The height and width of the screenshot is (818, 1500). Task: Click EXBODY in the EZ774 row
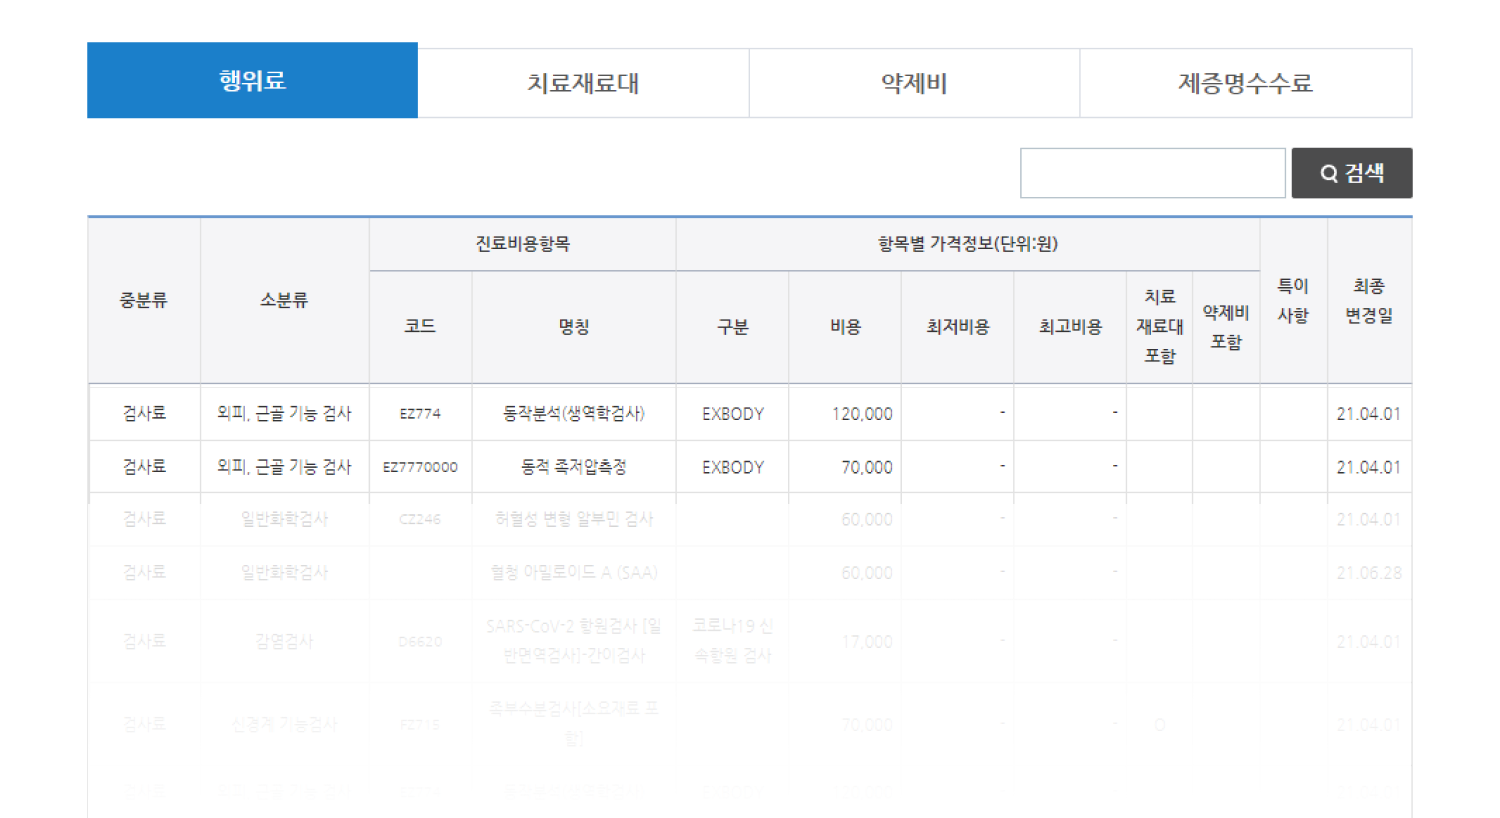coord(732,413)
